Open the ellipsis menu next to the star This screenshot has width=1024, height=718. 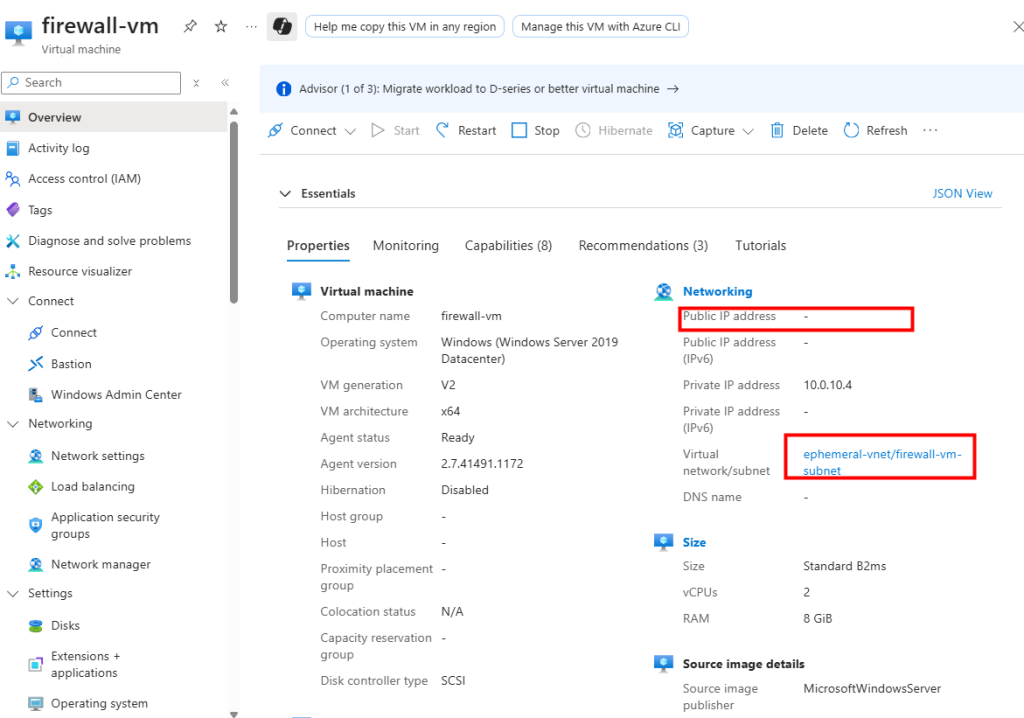click(x=251, y=27)
